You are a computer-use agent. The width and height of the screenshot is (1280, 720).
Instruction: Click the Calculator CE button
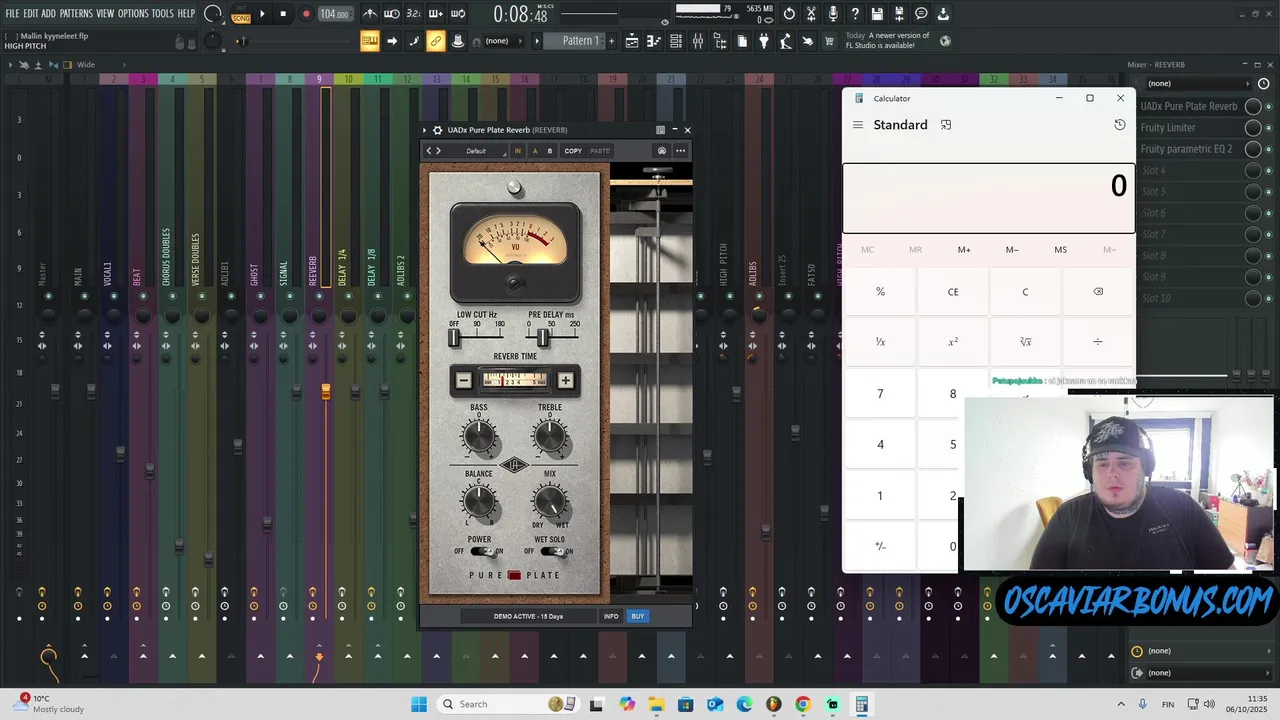point(953,292)
